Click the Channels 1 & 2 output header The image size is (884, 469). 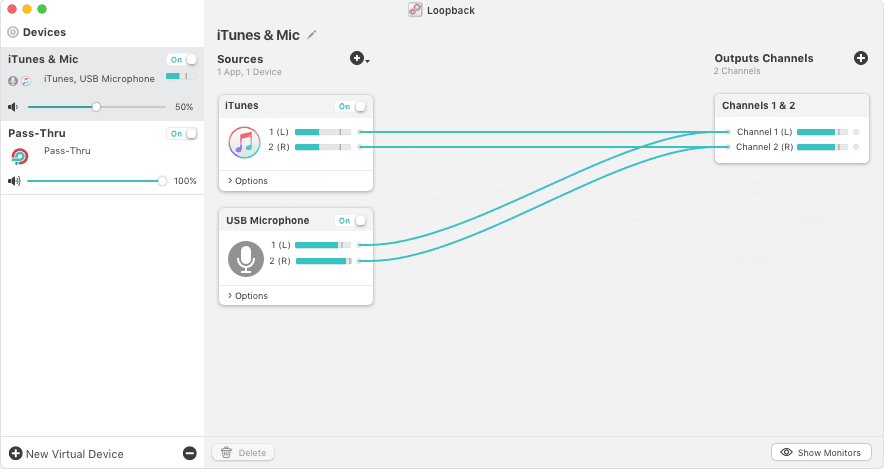point(759,106)
